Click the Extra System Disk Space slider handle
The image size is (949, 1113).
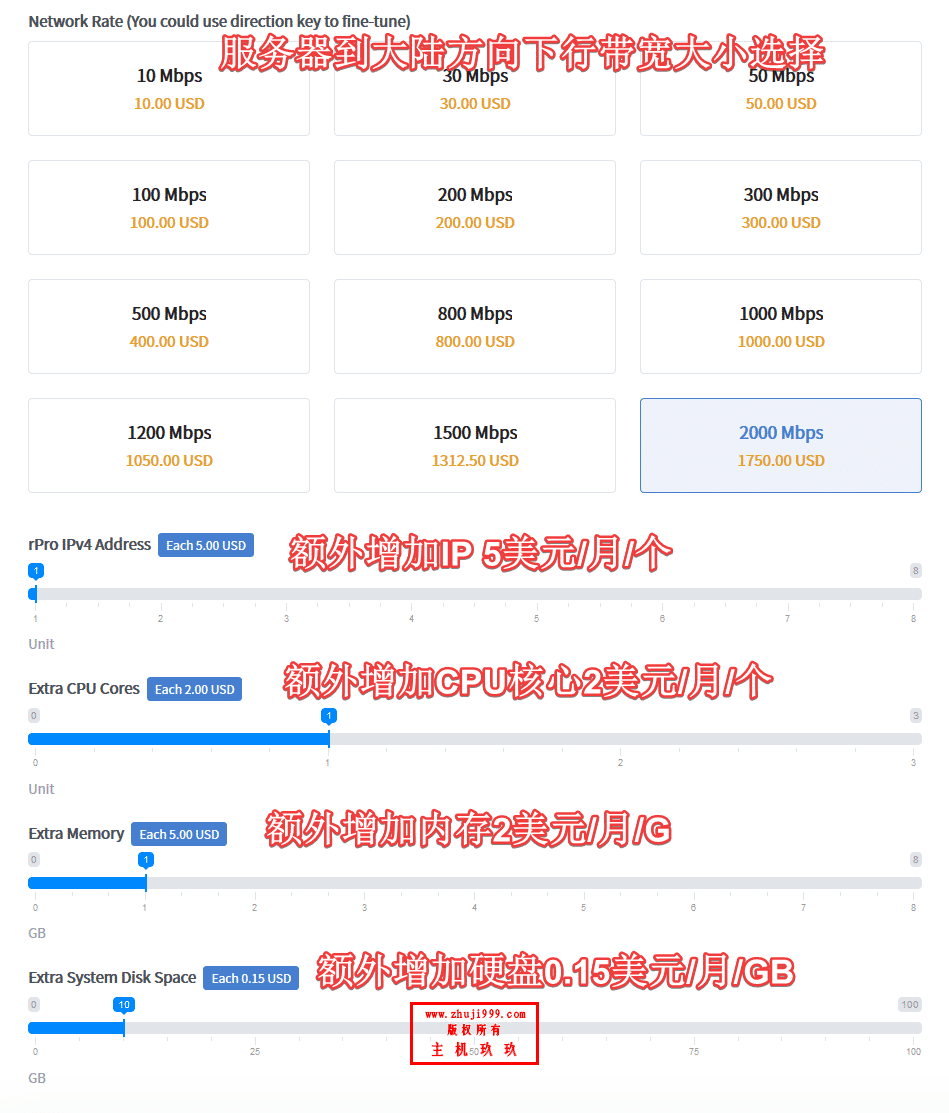pyautogui.click(x=124, y=1028)
